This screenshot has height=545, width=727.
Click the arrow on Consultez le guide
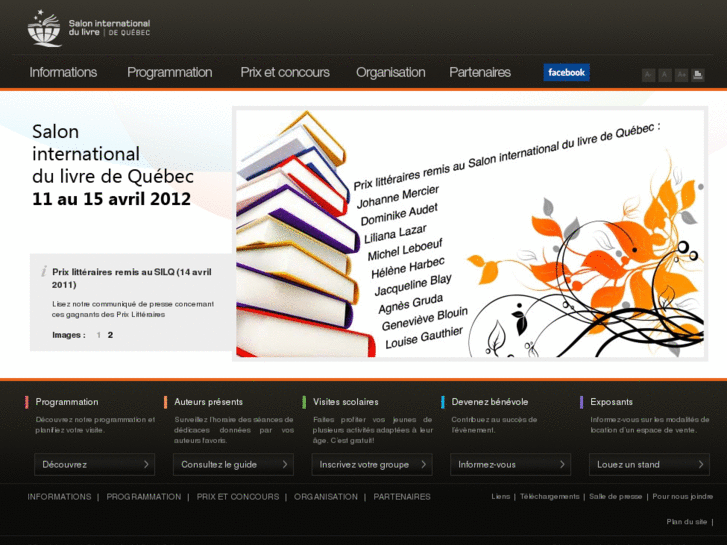coord(285,464)
